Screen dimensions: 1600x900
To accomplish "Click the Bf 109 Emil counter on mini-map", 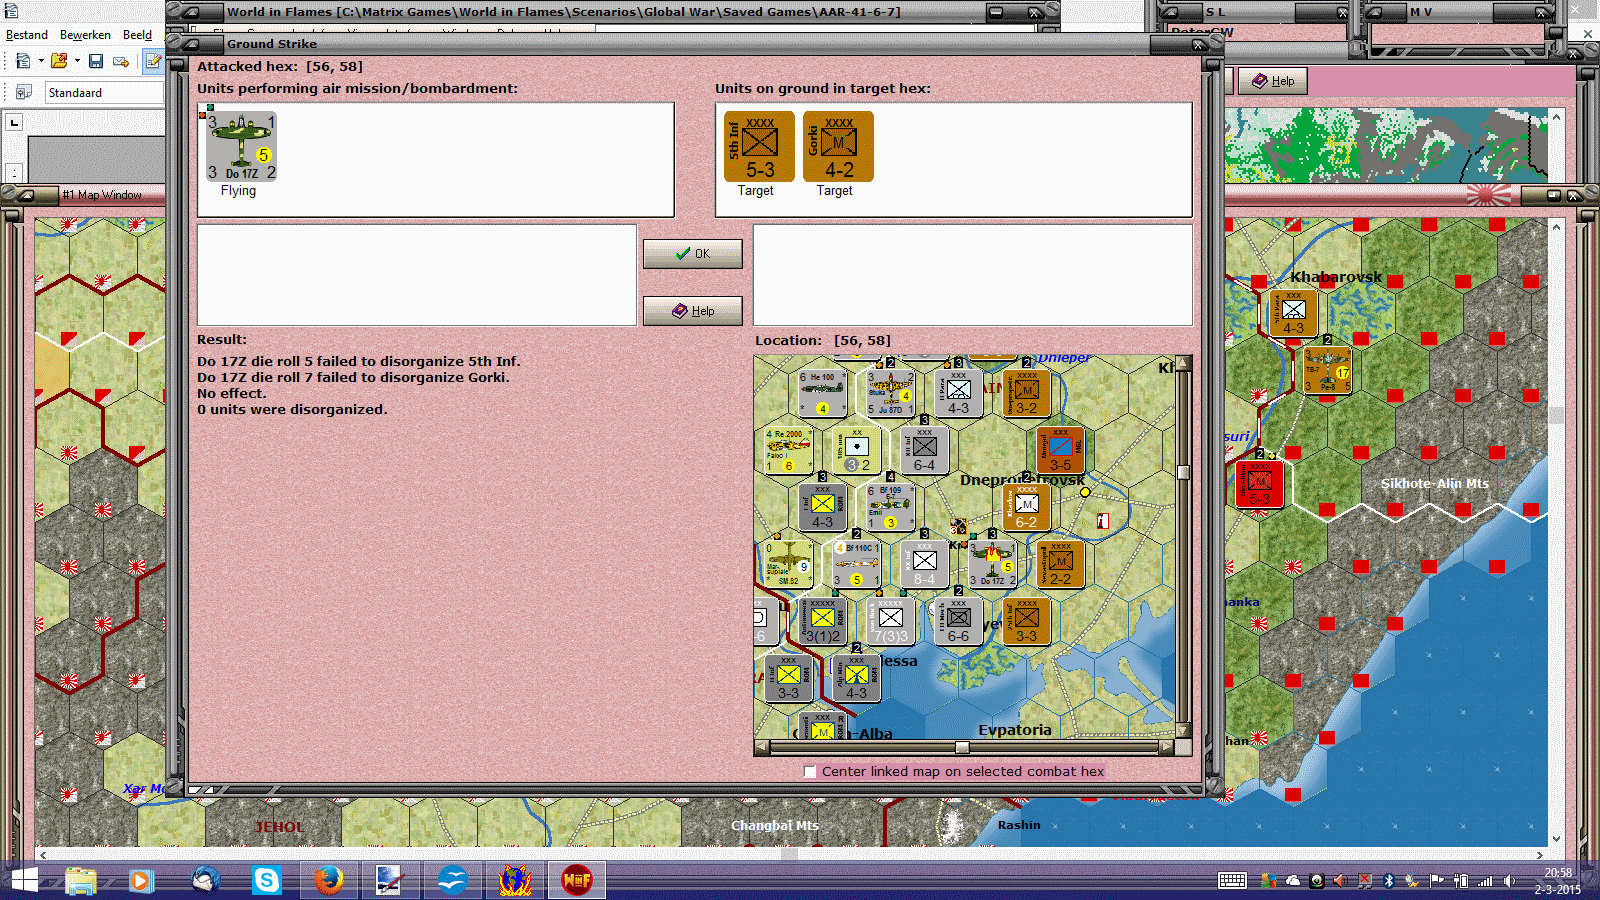I will click(x=890, y=507).
